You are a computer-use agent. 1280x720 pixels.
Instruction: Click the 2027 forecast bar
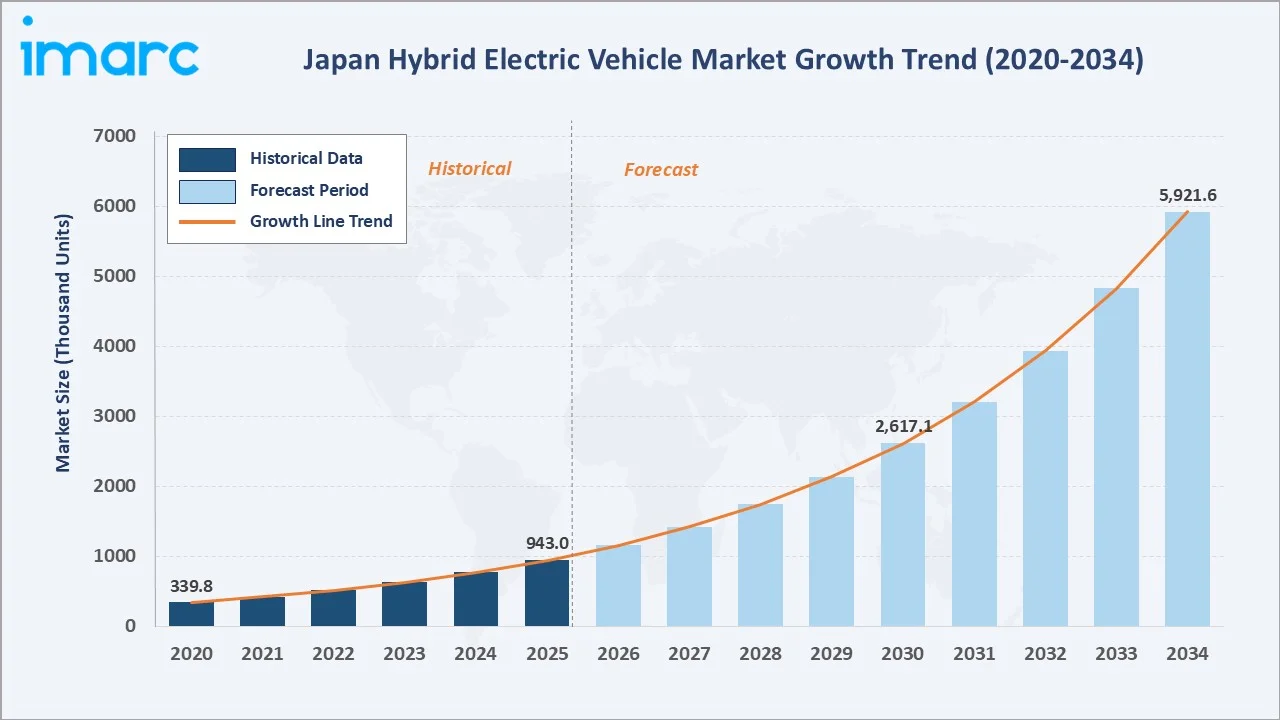[x=689, y=576]
